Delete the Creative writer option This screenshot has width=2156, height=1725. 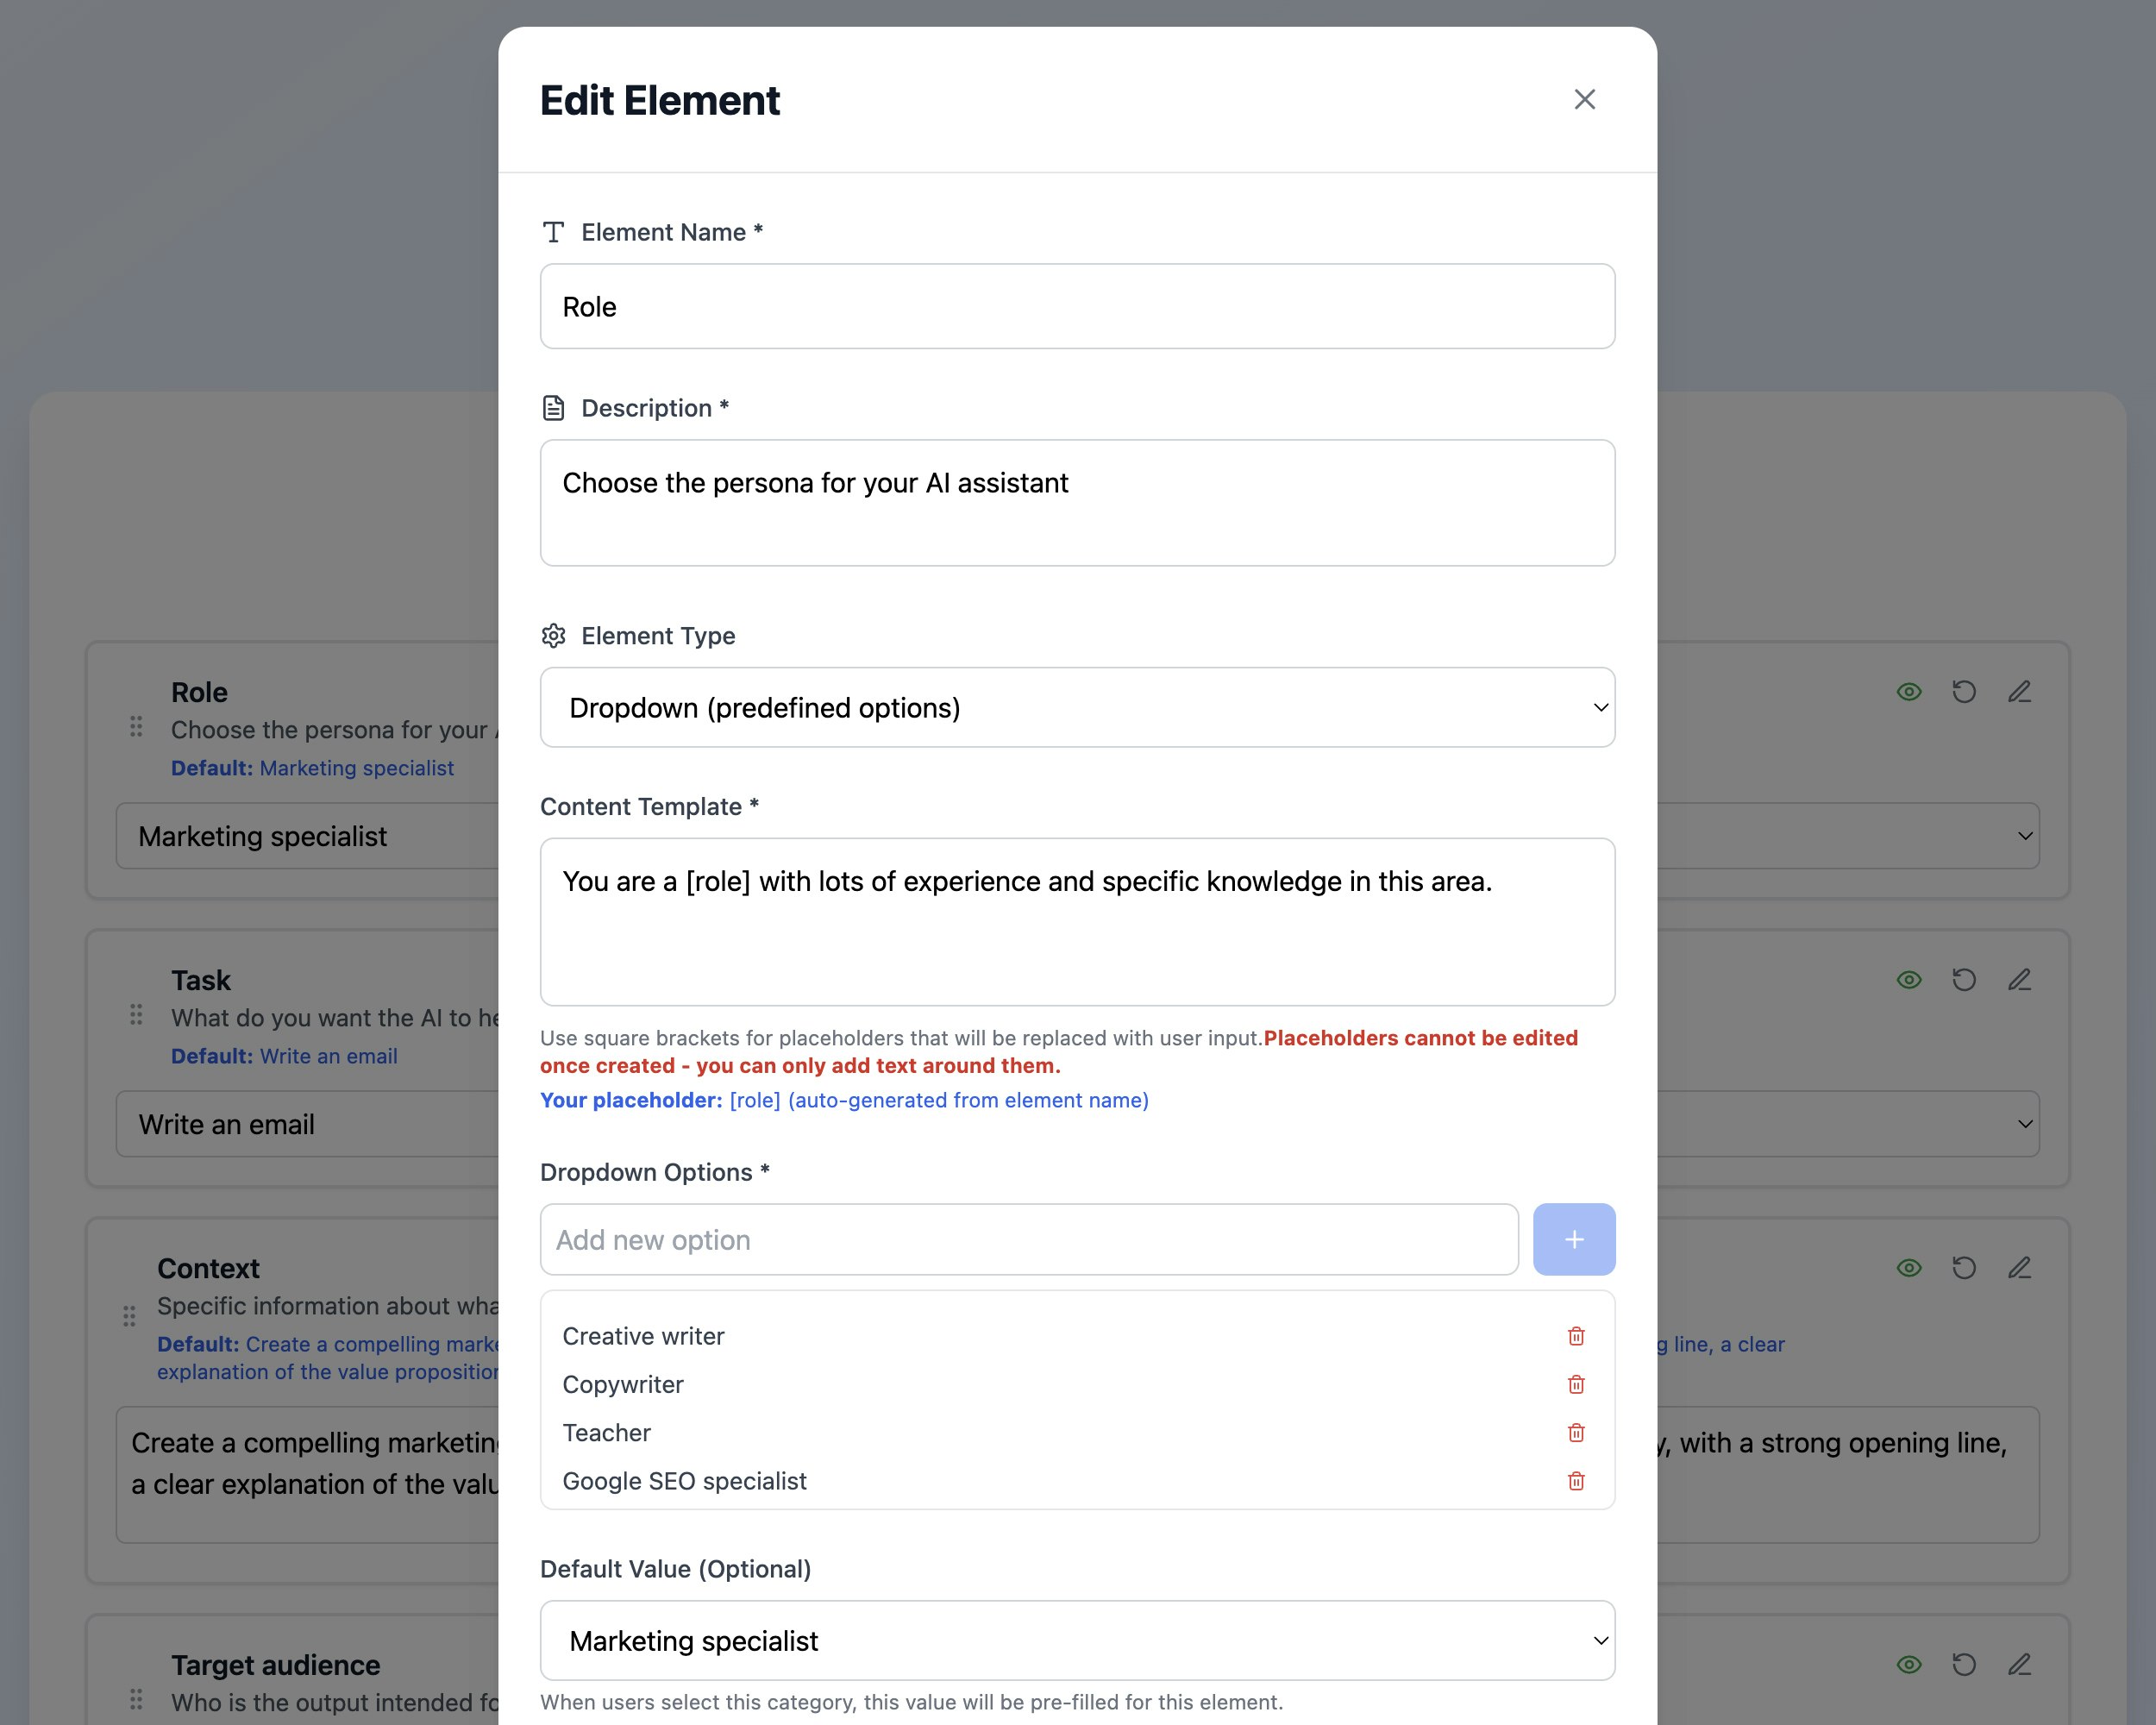click(1576, 1336)
